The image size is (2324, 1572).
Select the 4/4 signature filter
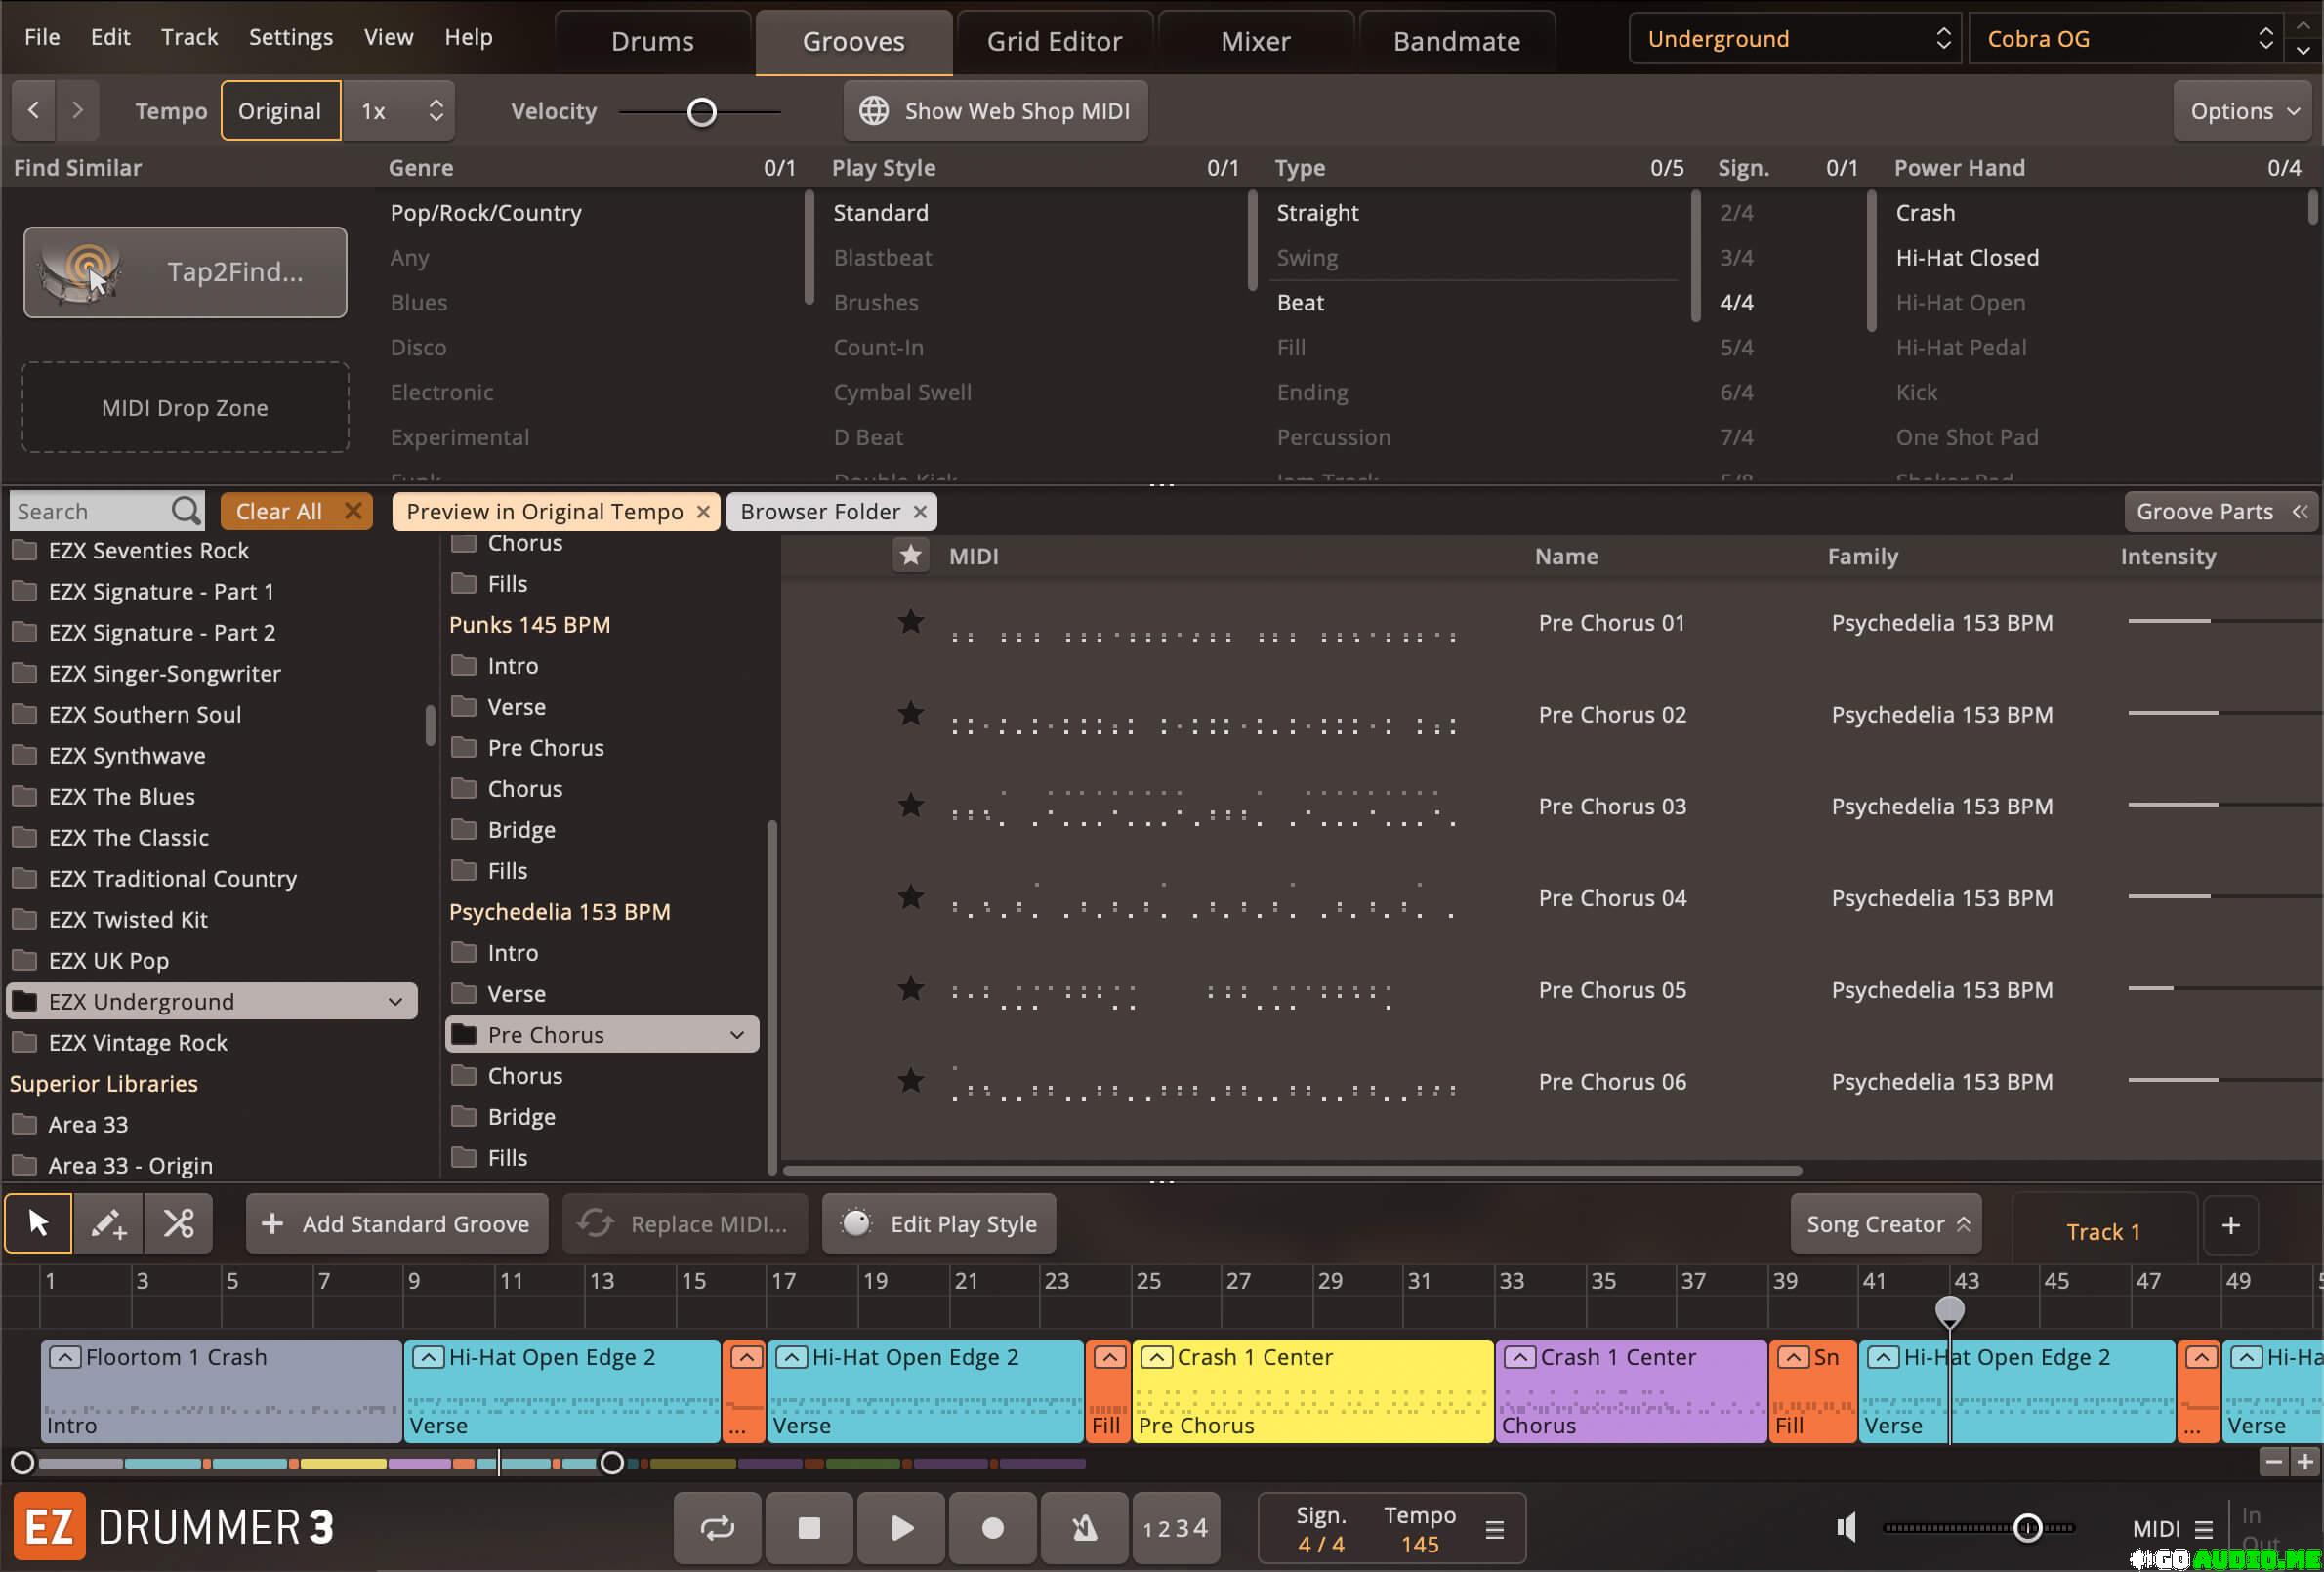[x=1736, y=302]
